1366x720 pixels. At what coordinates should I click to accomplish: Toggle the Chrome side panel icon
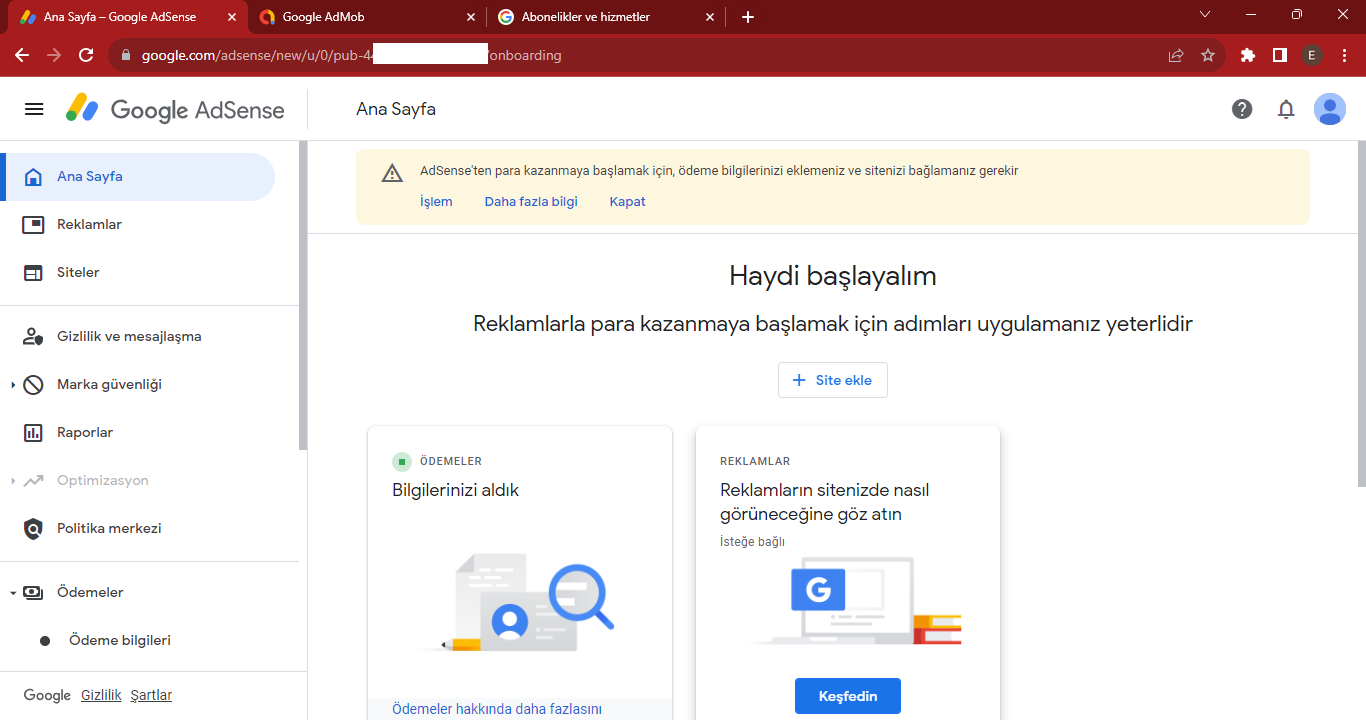click(1280, 55)
